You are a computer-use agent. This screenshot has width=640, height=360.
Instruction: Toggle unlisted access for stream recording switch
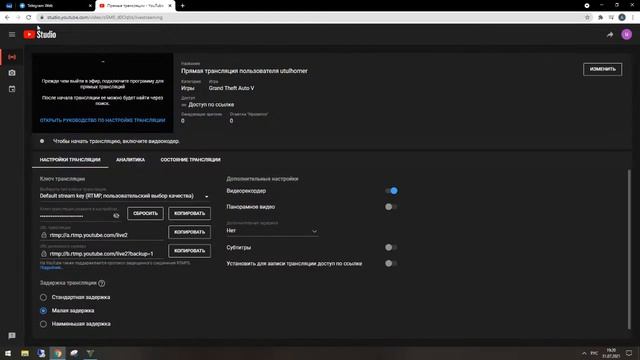click(x=391, y=264)
